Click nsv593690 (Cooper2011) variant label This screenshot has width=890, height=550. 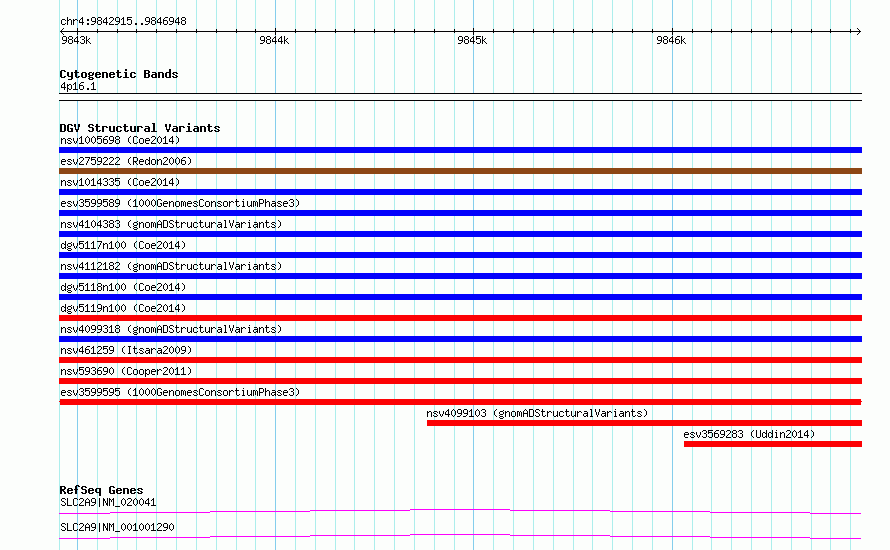click(x=126, y=371)
